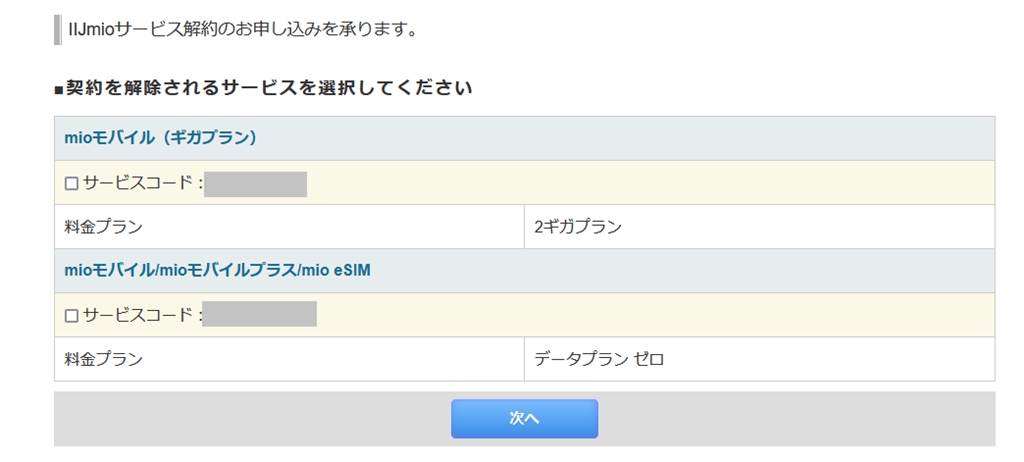Click the mioモバイル（ギガプラン）section header
Viewport: 1024px width, 462px height.
pos(161,138)
